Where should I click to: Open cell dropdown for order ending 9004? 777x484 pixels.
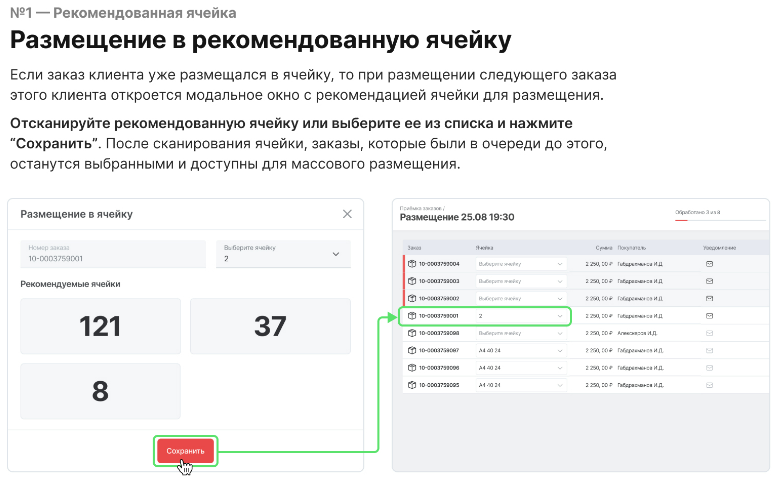click(x=521, y=264)
